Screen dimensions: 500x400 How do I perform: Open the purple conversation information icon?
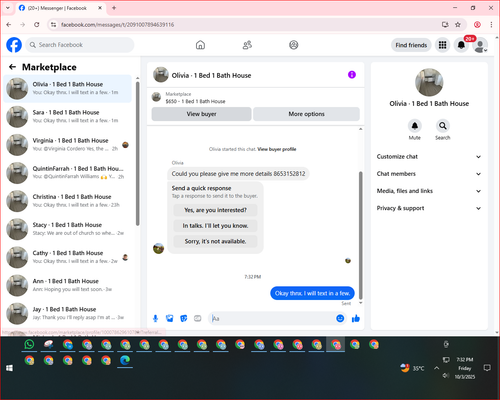tap(352, 75)
